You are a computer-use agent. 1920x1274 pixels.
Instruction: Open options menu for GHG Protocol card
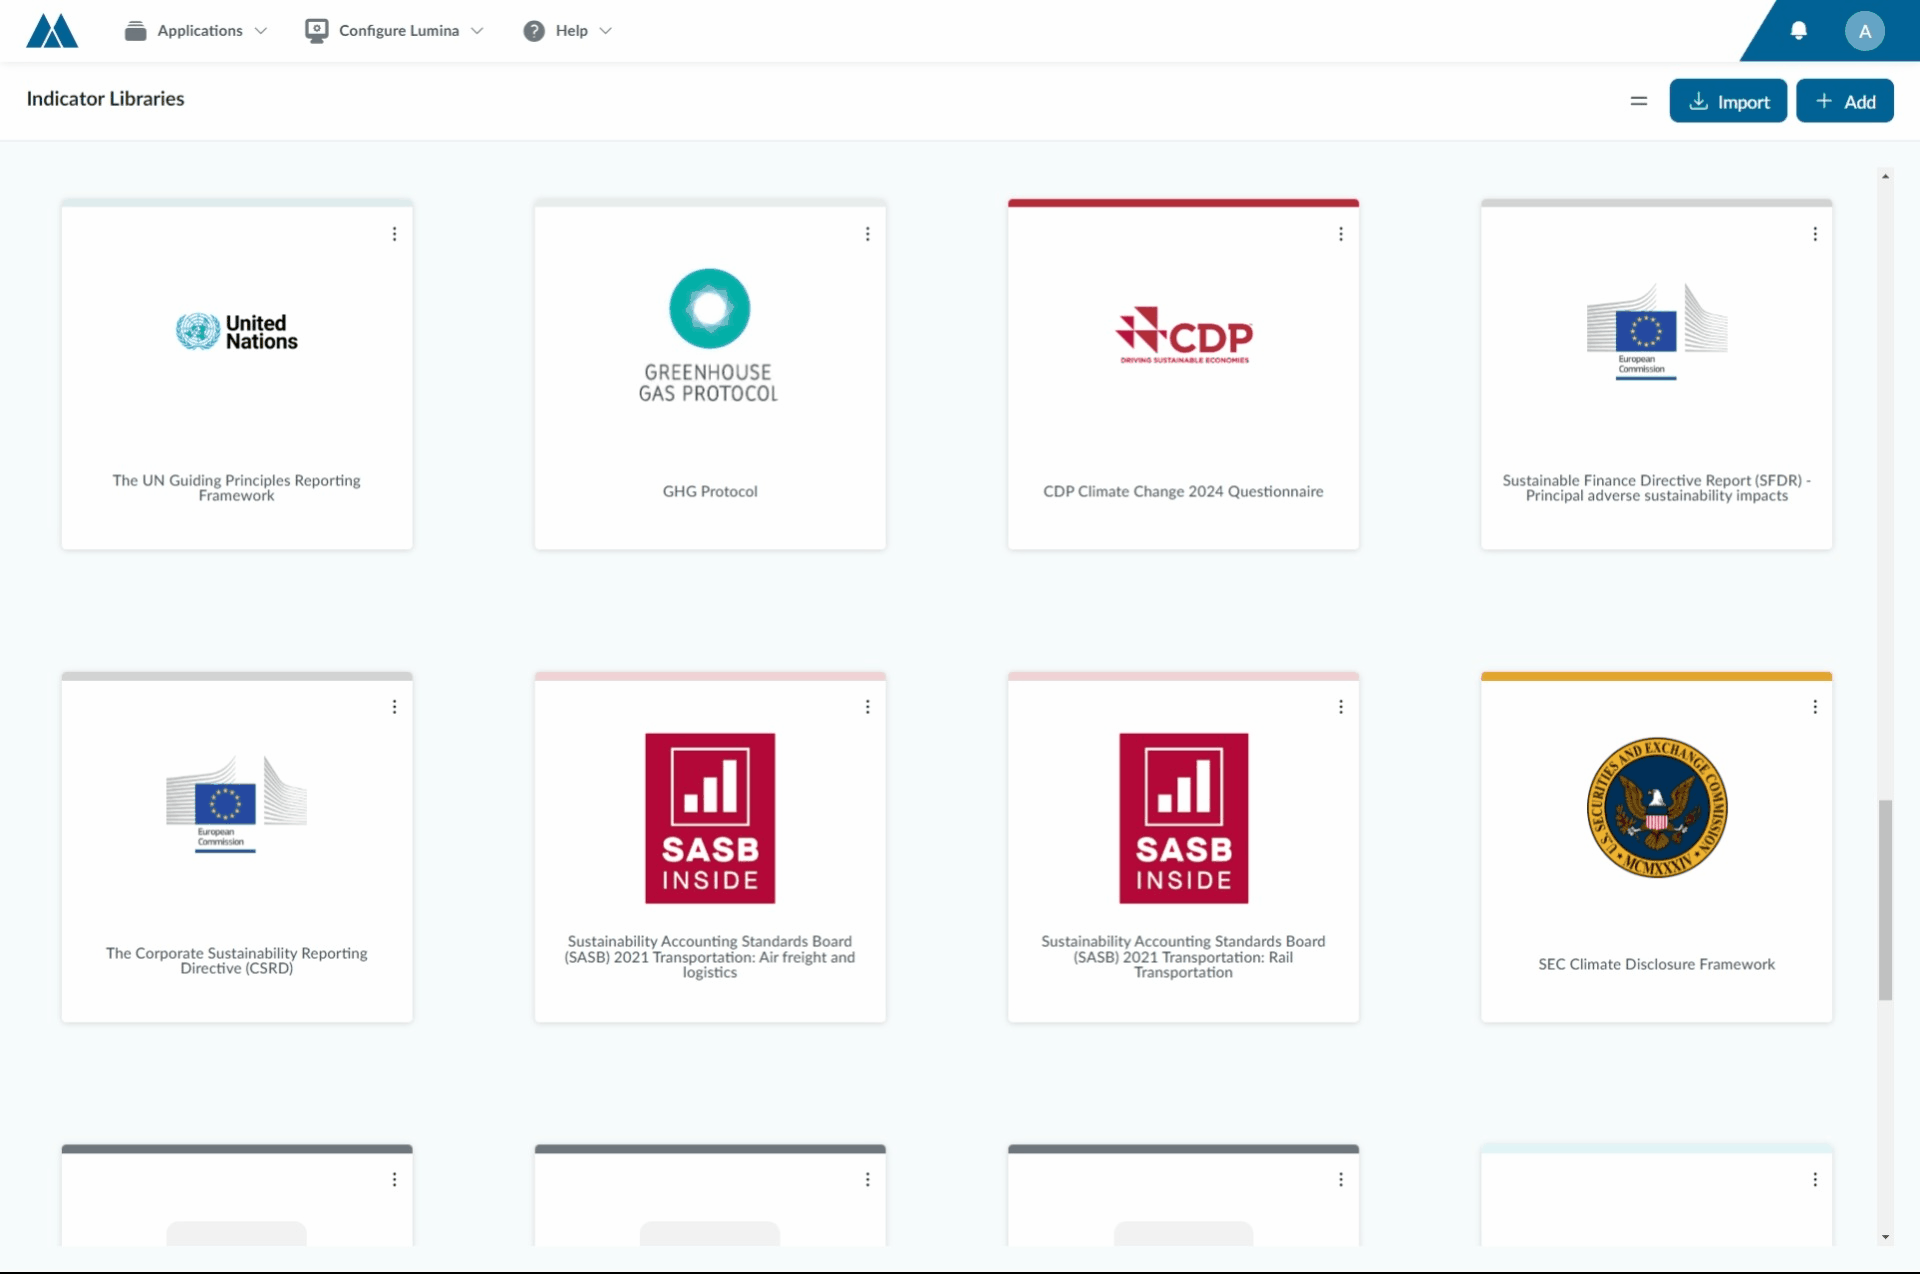[x=867, y=234]
